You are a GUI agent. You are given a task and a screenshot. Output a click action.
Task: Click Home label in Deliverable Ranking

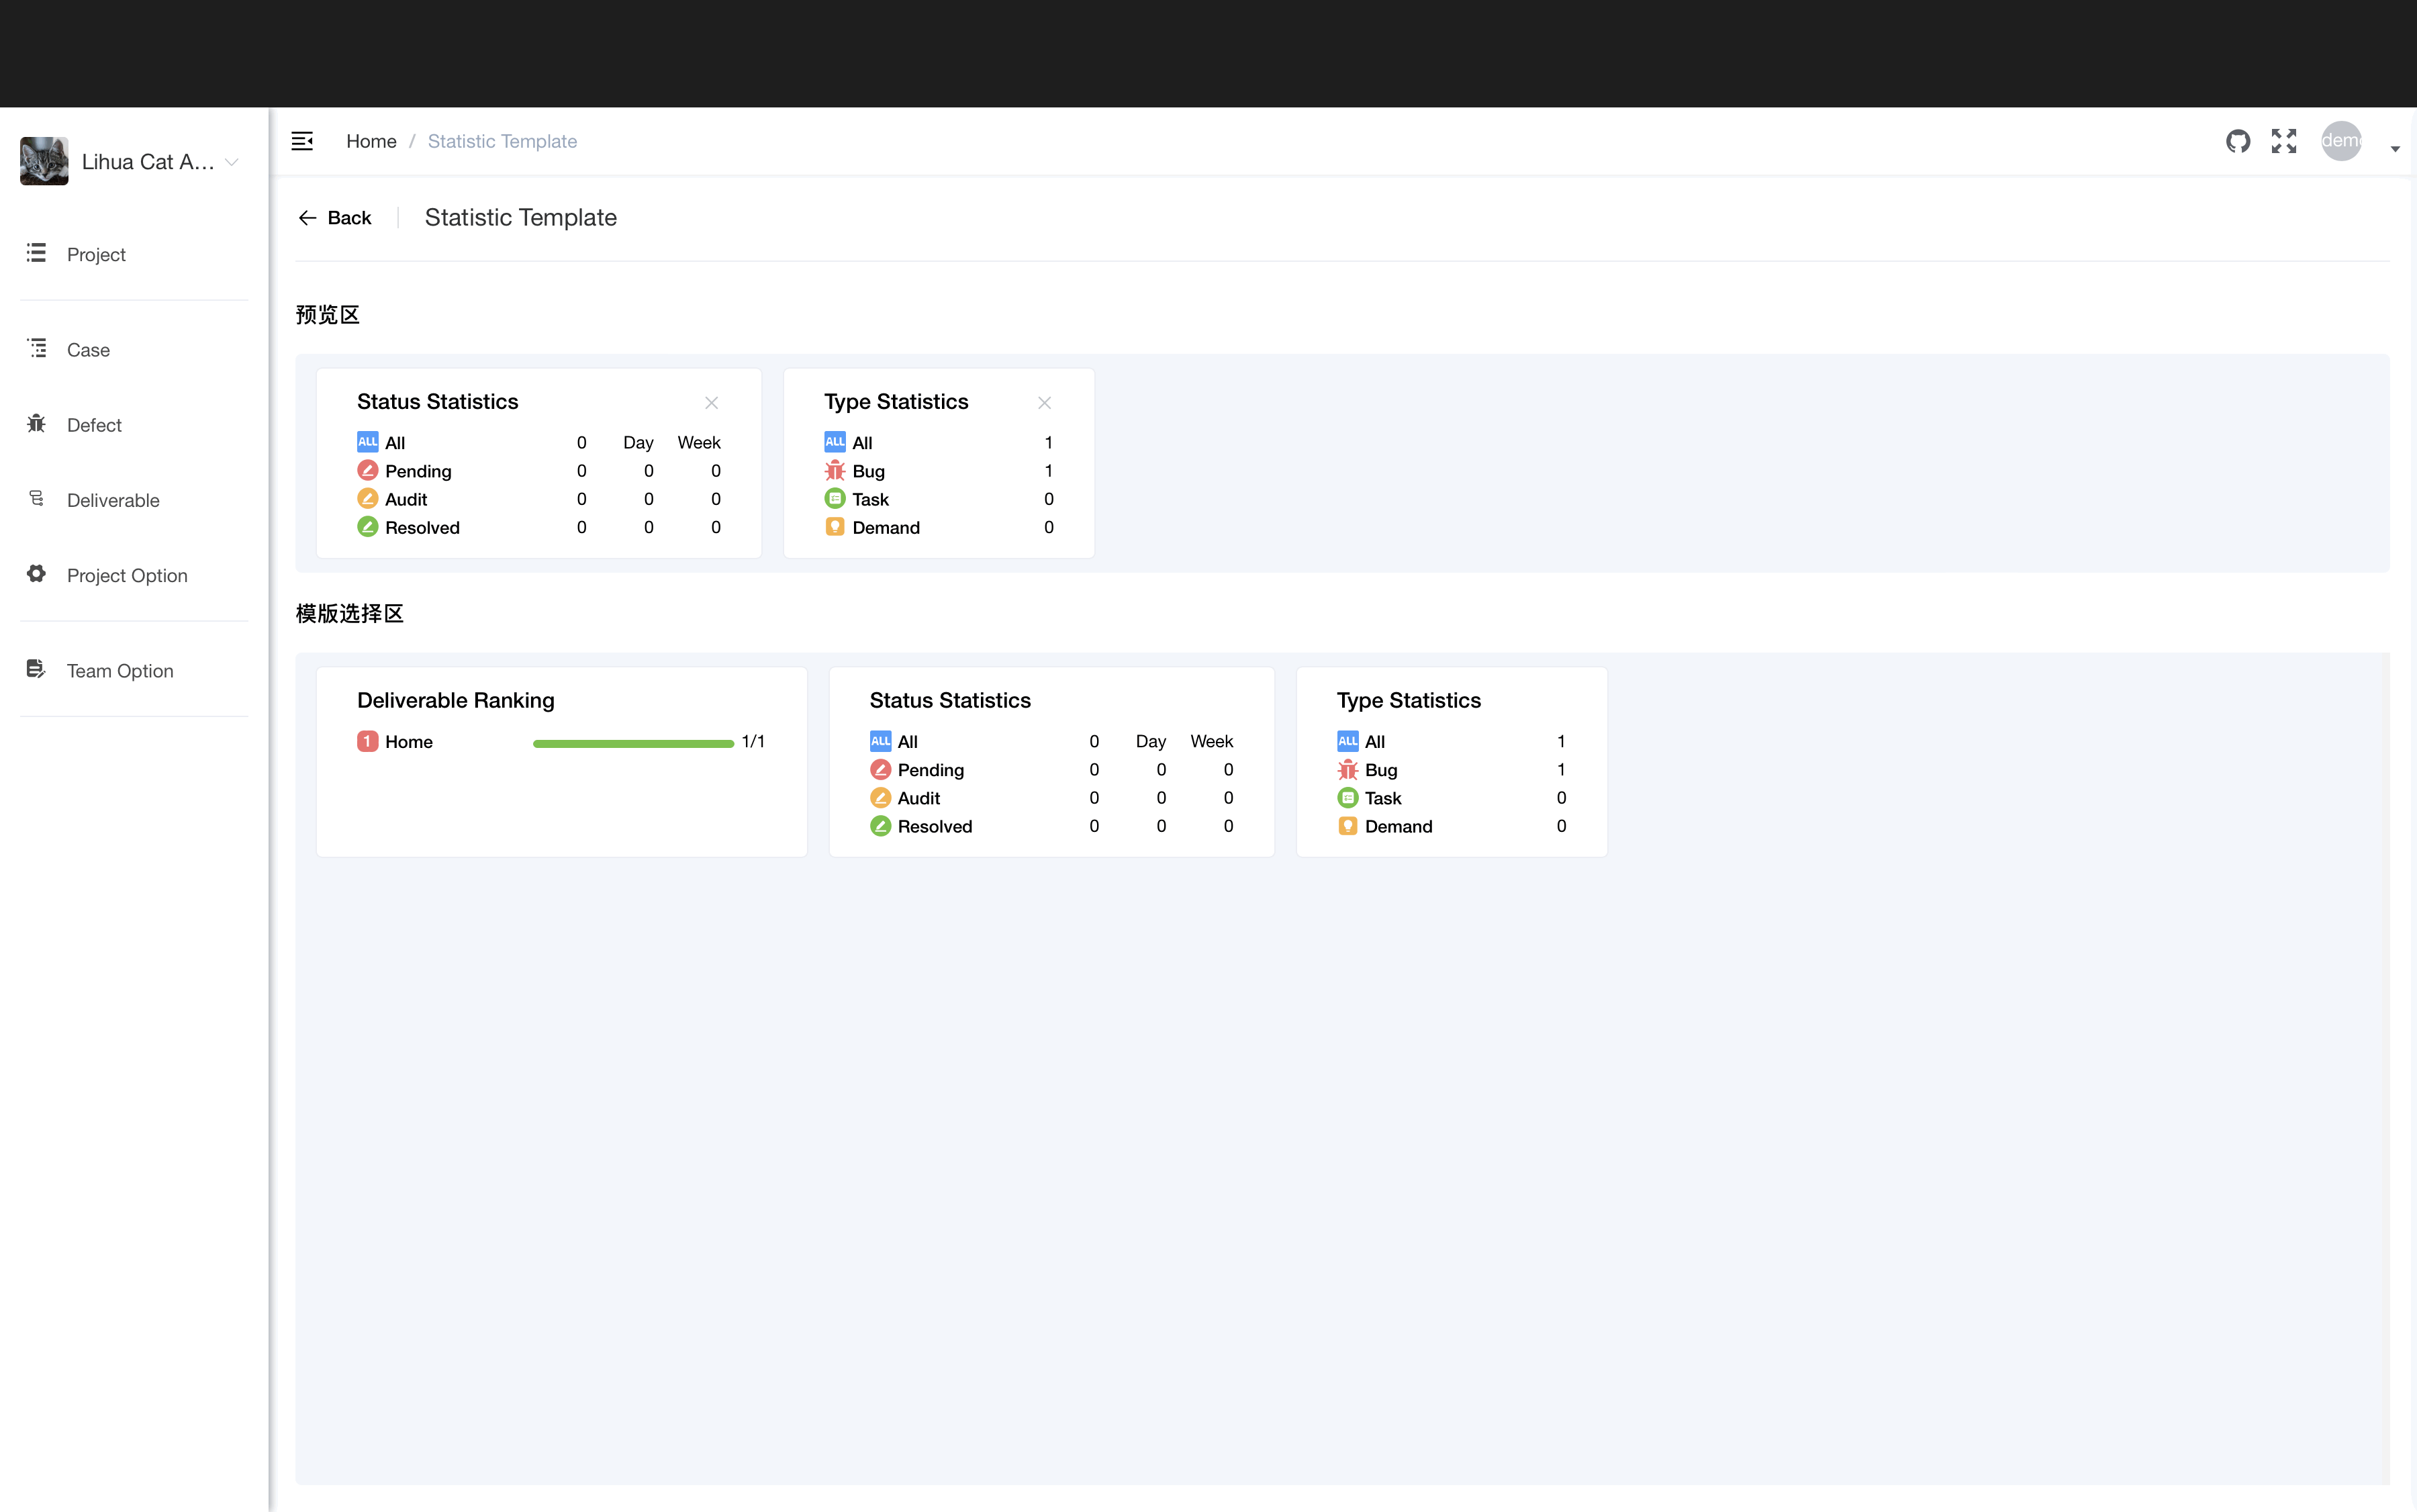tap(409, 741)
